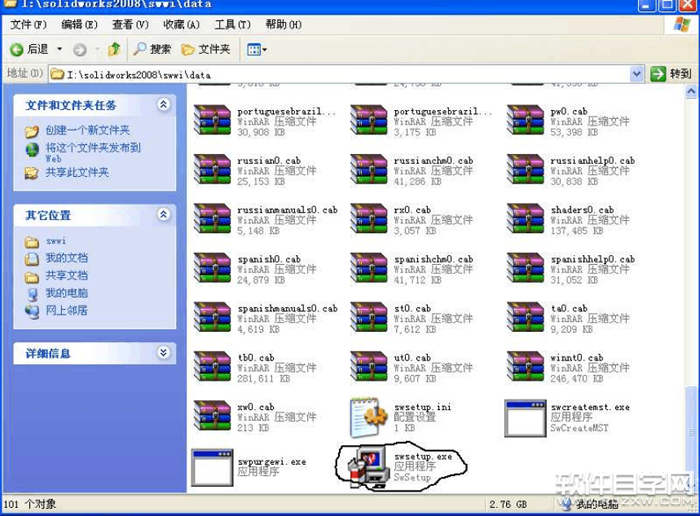Screen dimensions: 700x516
Task: Expand the 详细信息 panel
Action: (x=163, y=353)
